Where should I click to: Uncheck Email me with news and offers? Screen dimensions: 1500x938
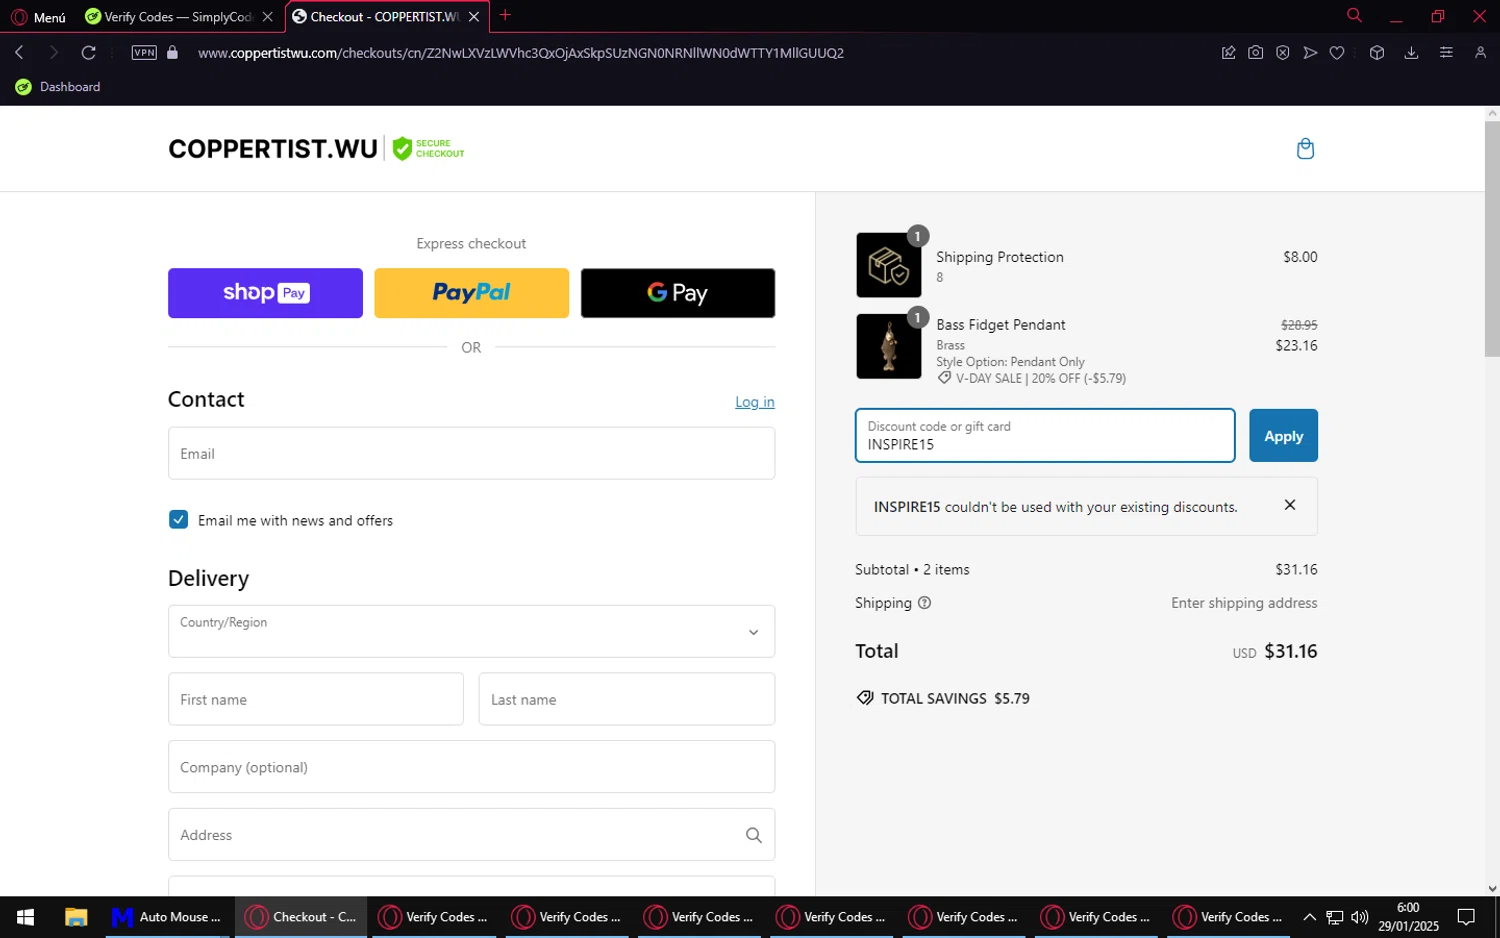(x=179, y=520)
